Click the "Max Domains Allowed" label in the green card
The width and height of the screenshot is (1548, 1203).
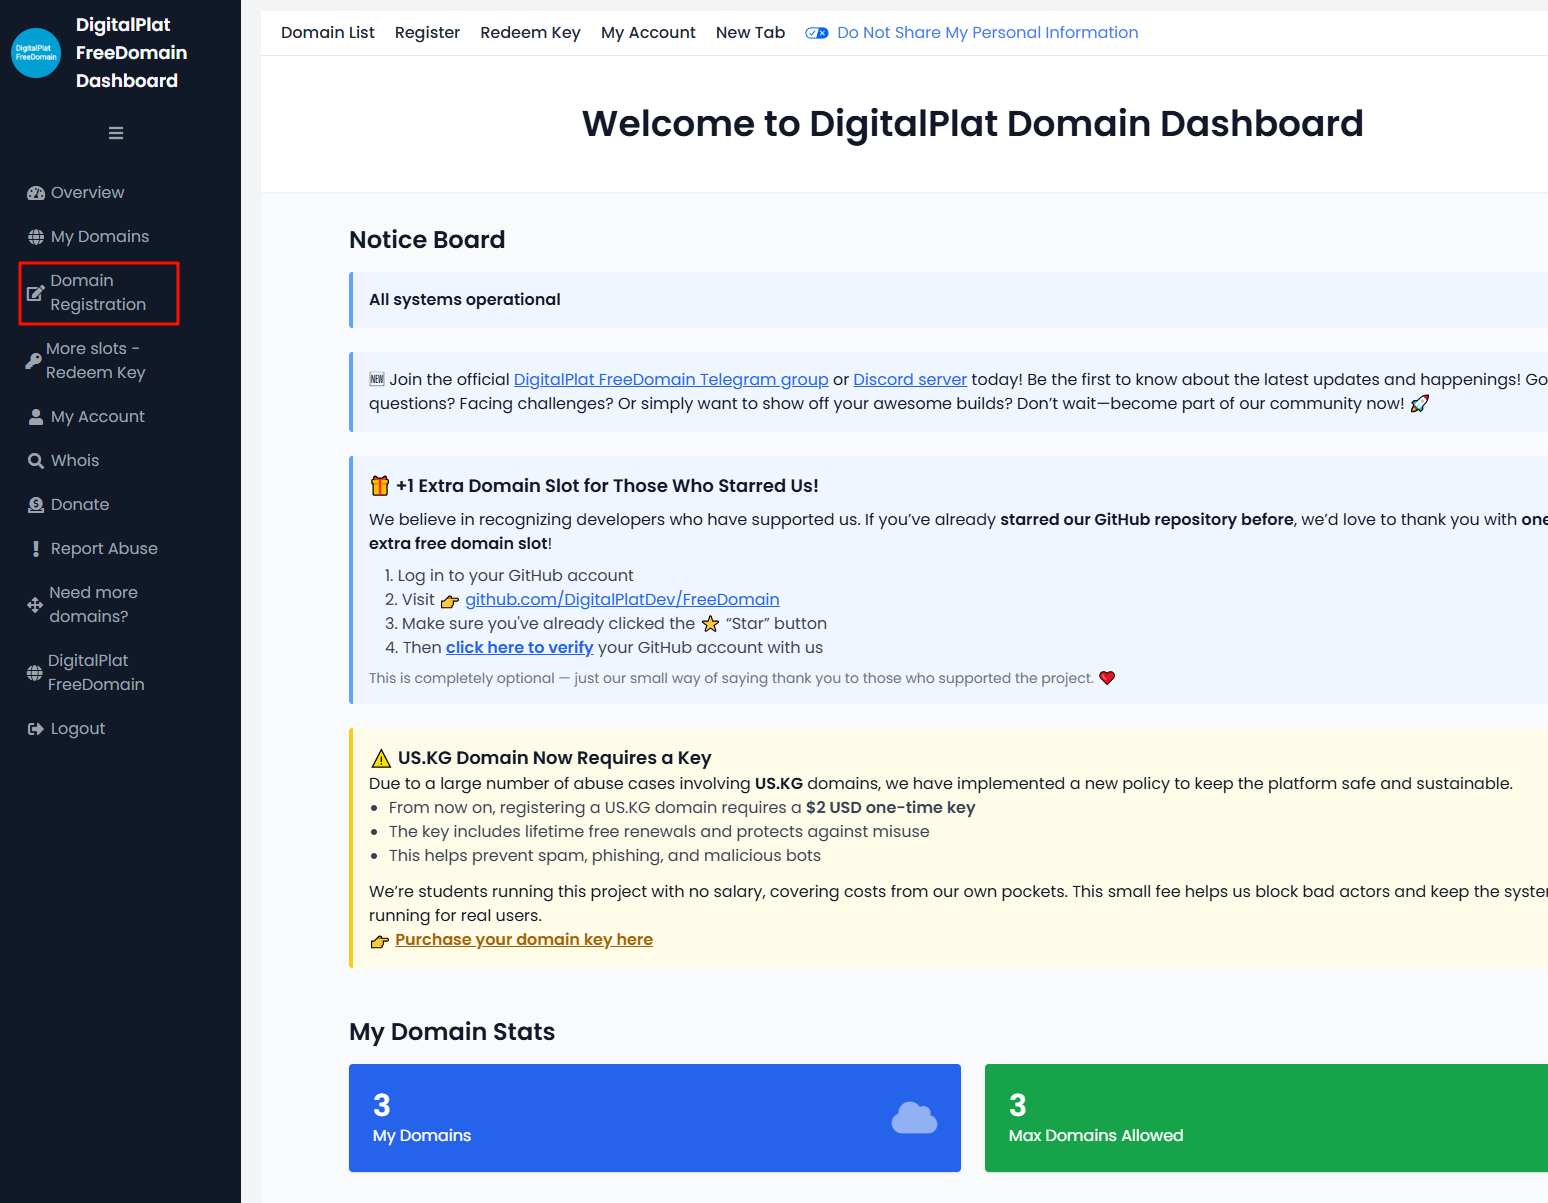pyautogui.click(x=1096, y=1136)
